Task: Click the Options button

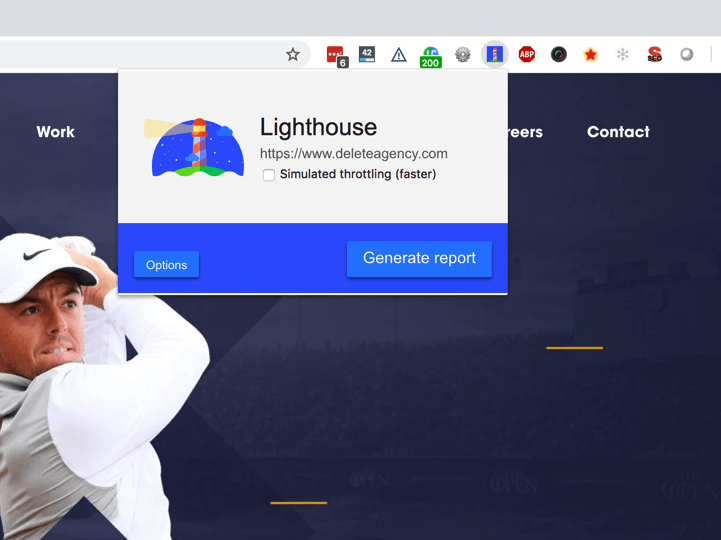Action: coord(166,264)
